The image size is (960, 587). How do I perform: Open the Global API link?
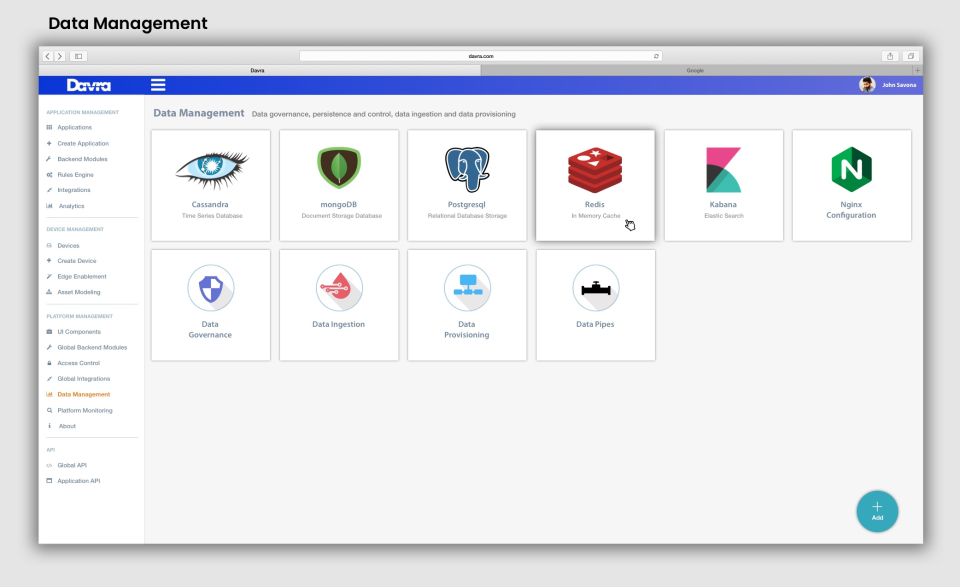pyautogui.click(x=71, y=465)
